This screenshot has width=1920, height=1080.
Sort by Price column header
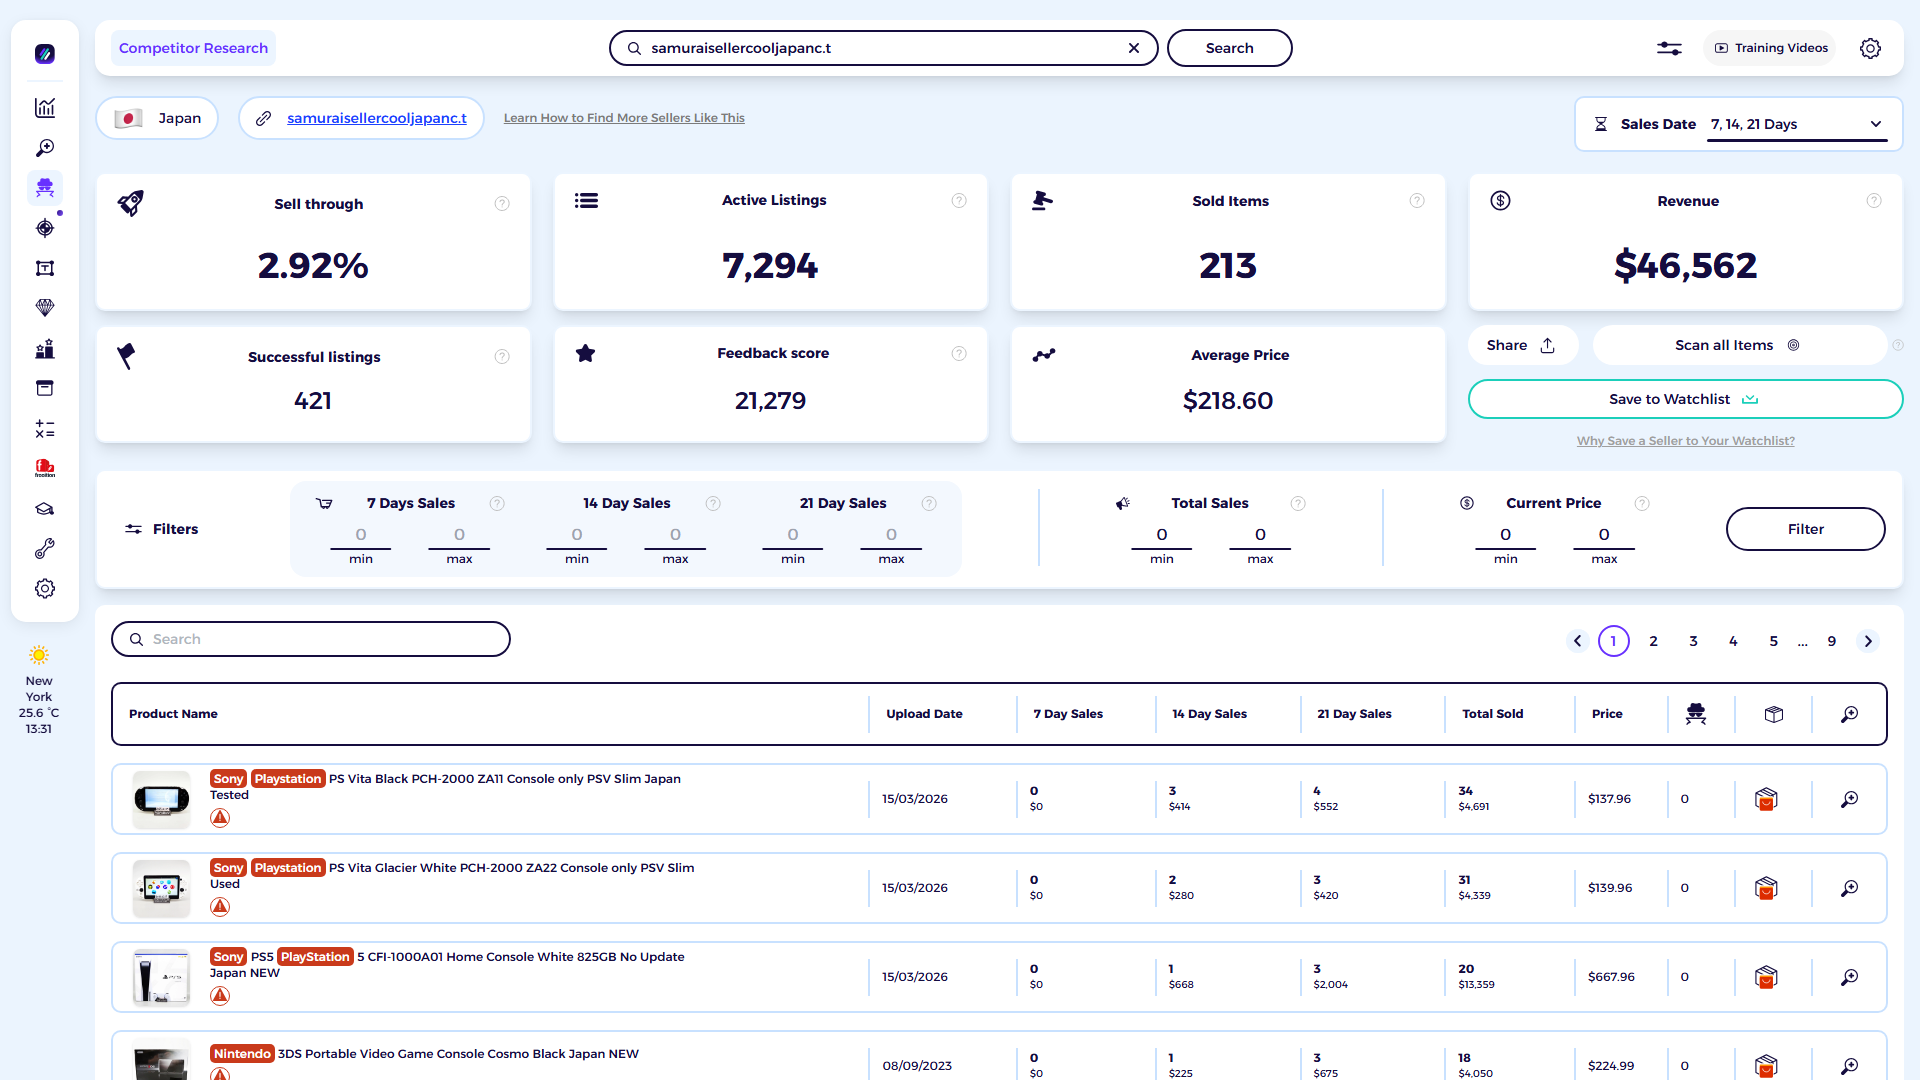click(x=1607, y=714)
